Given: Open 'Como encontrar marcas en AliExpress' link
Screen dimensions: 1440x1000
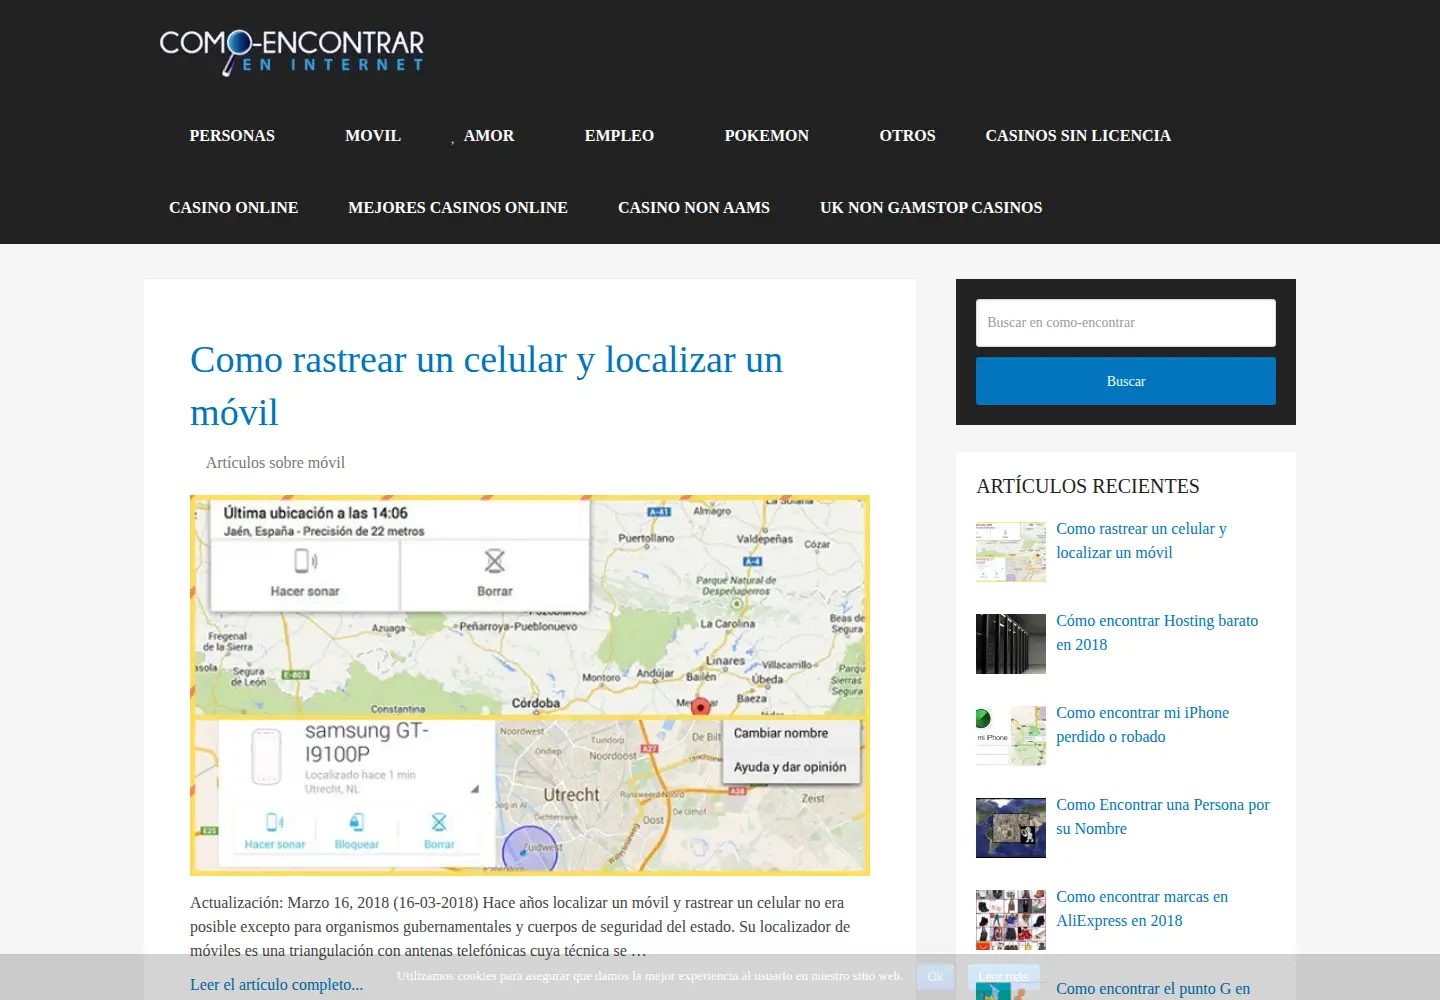Looking at the screenshot, I should point(1142,909).
